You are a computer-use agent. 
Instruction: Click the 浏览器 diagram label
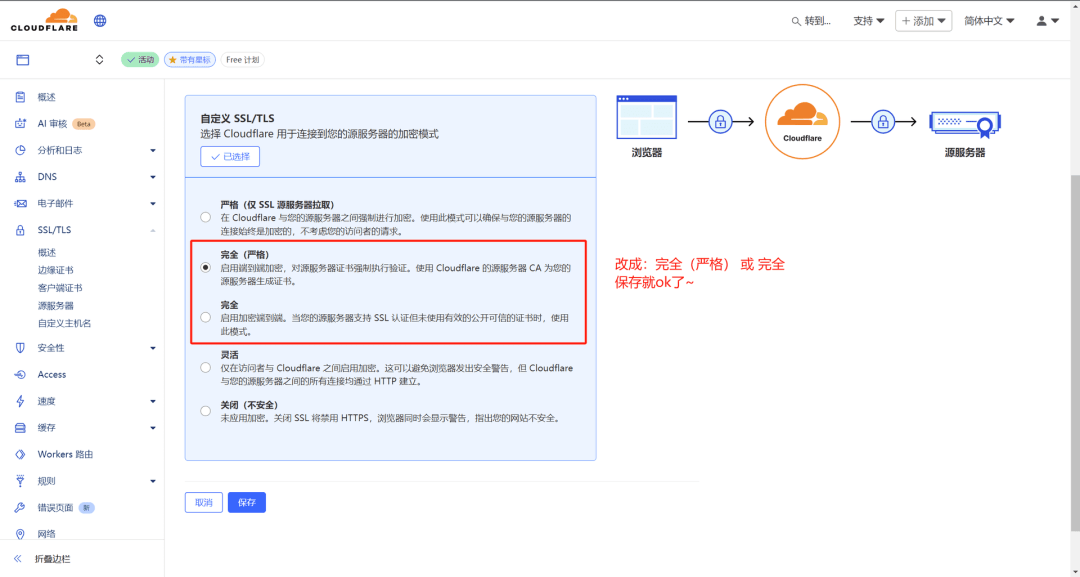tap(647, 153)
